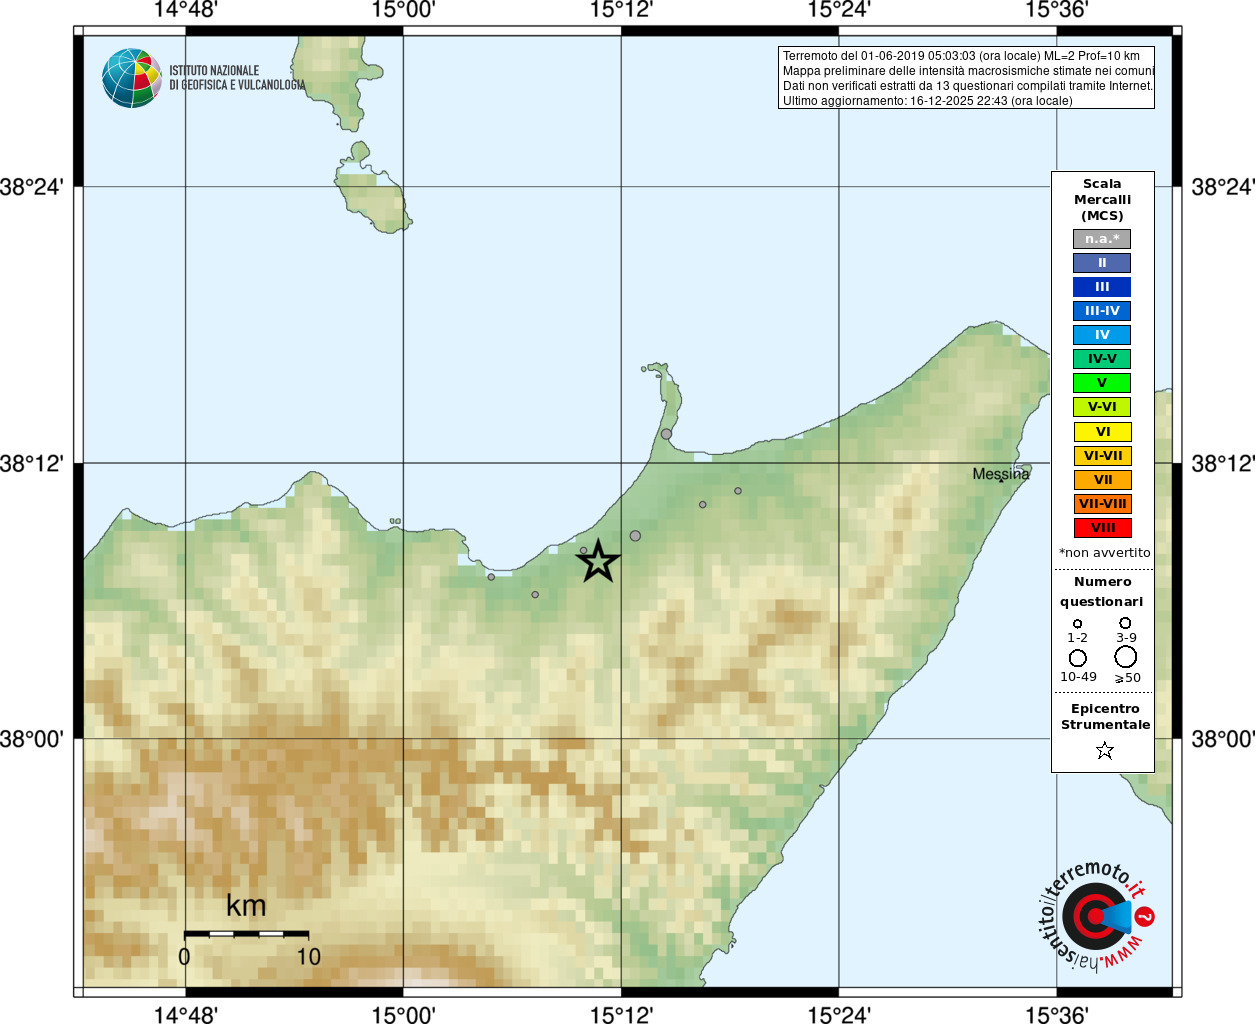Click the haisentitoilterremoto.it logo
Screen dimensions: 1255x1024
1097,916
